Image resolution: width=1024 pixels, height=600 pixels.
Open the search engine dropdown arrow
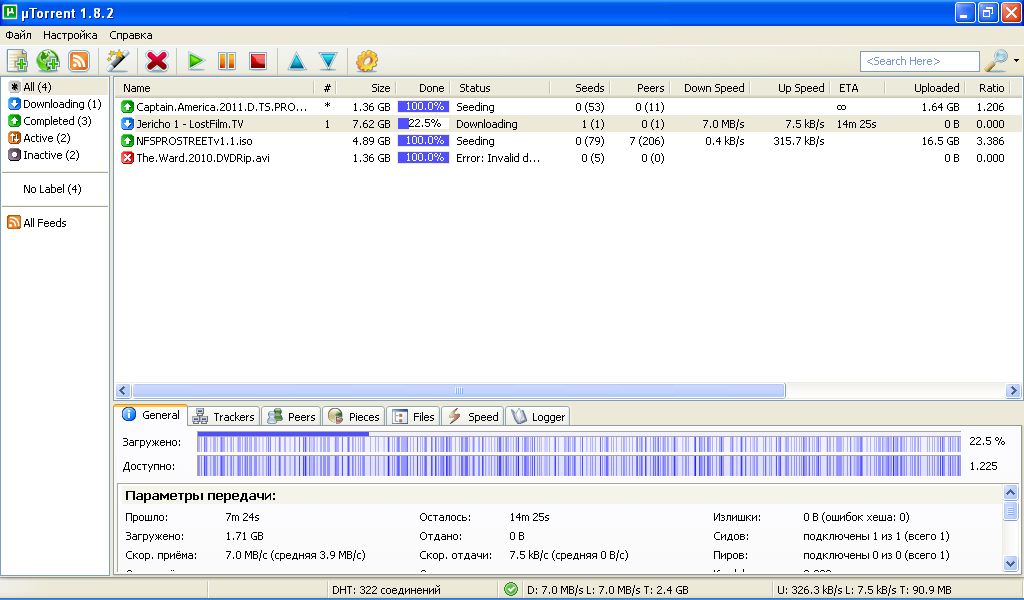[1016, 61]
